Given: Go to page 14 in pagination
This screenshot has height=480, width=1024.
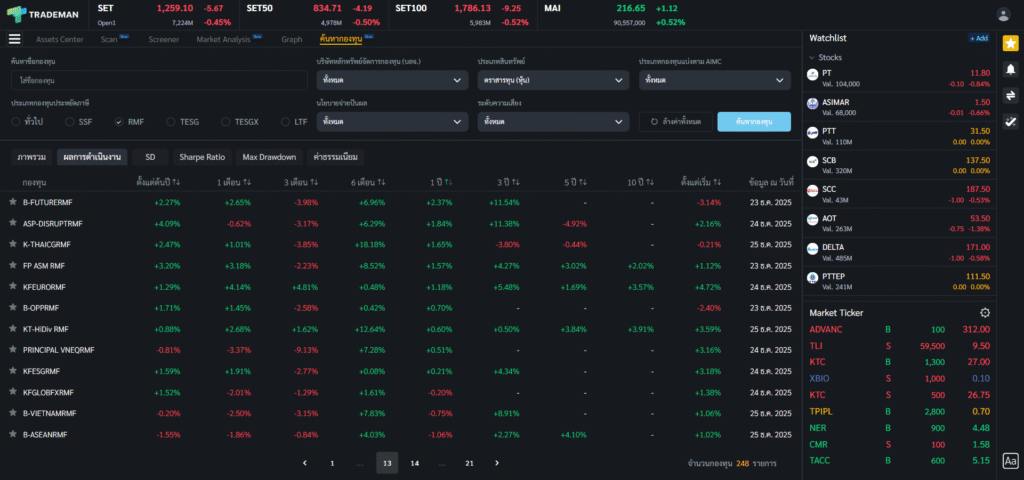Looking at the screenshot, I should [x=414, y=463].
